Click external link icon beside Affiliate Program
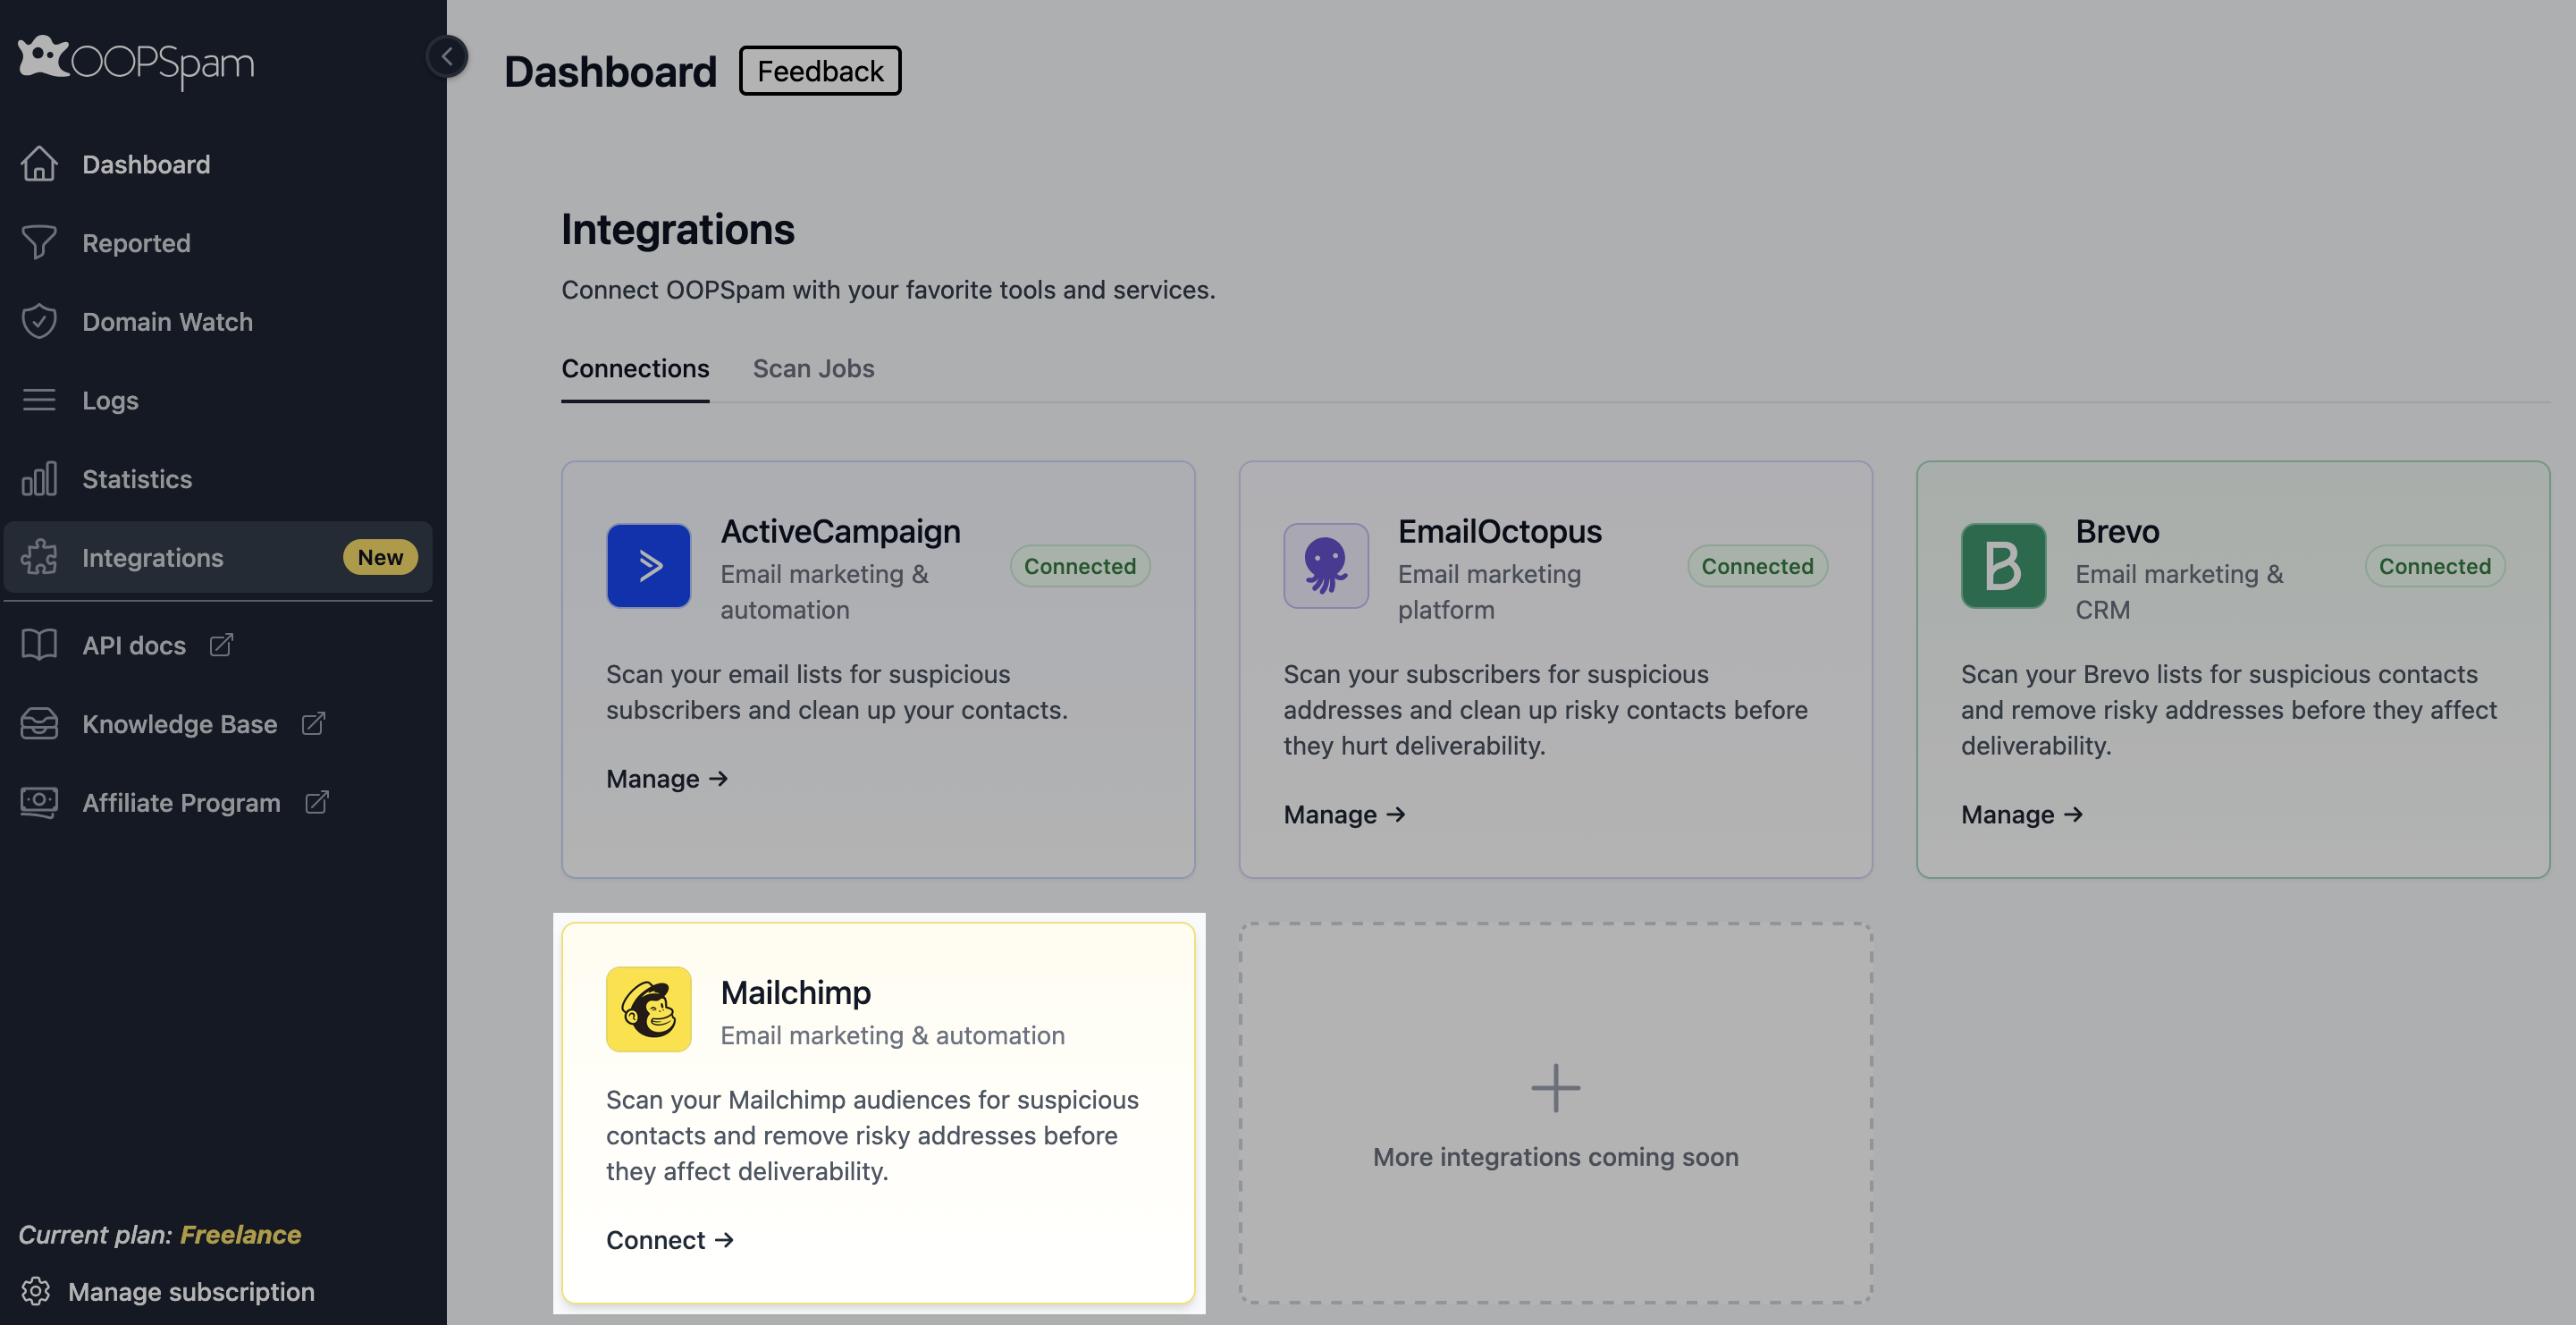Image resolution: width=2576 pixels, height=1325 pixels. pyautogui.click(x=316, y=802)
